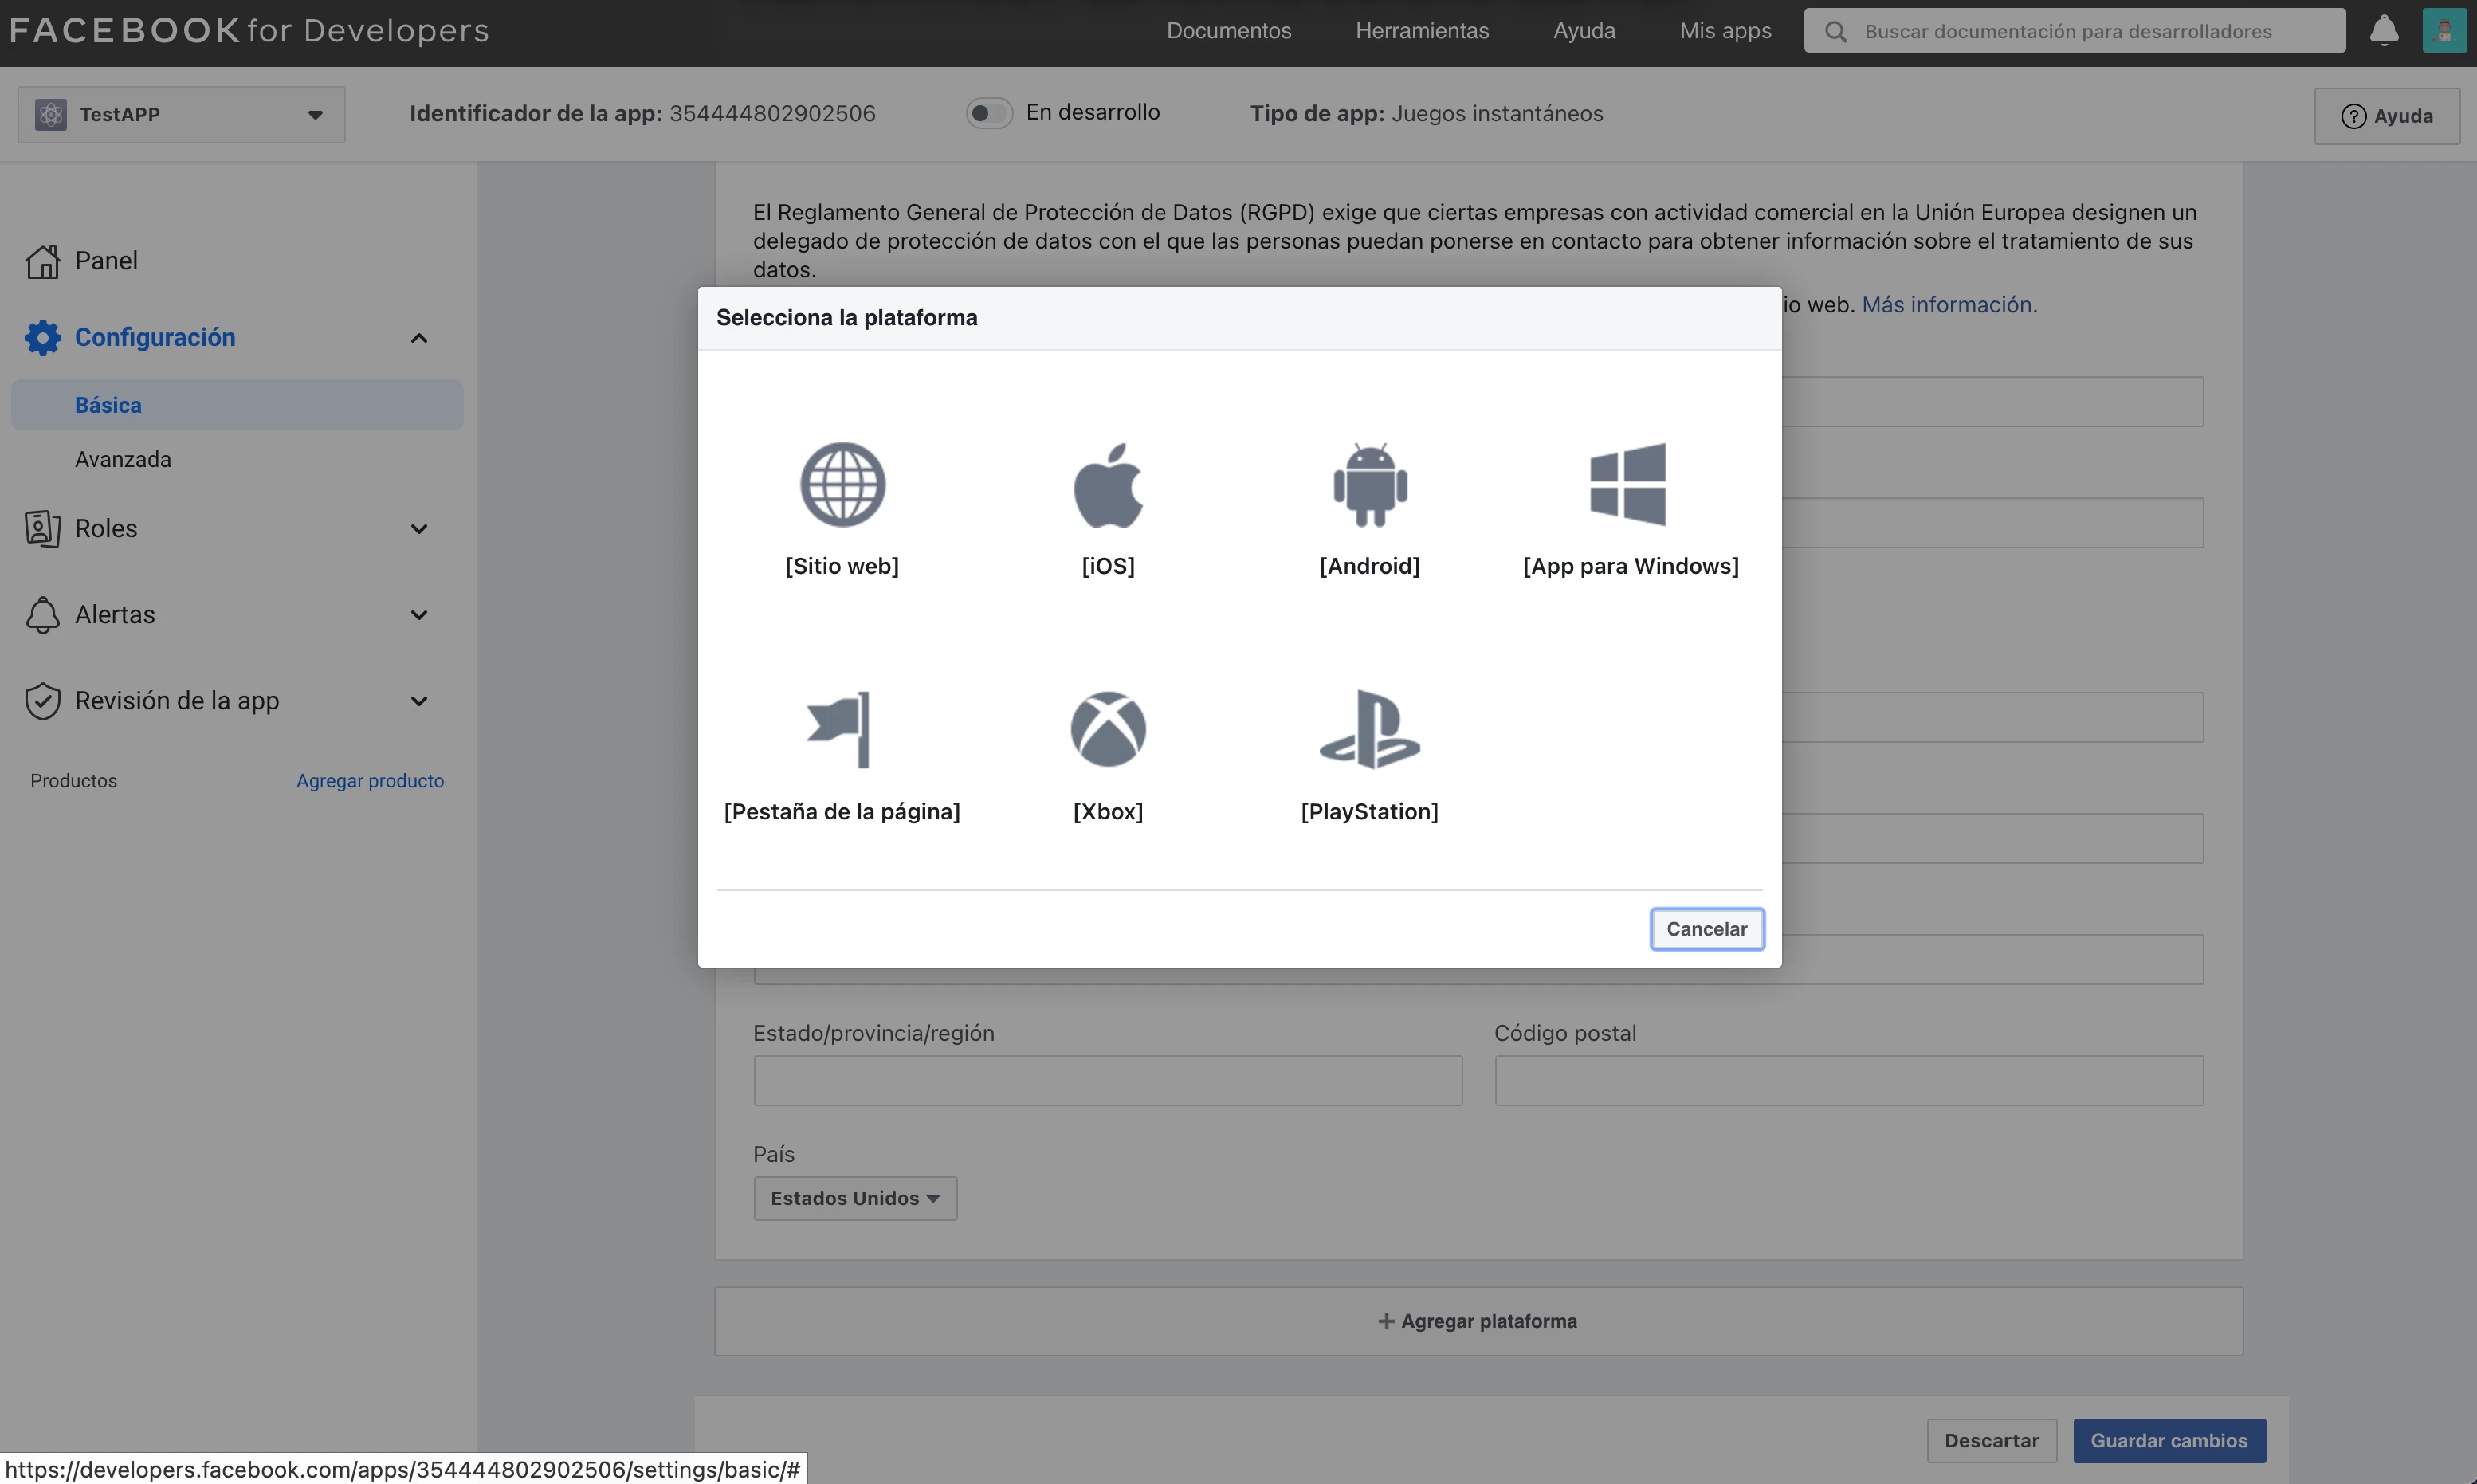This screenshot has height=1484, width=2477.
Task: Pick the PlayStation platform icon
Action: click(x=1369, y=730)
